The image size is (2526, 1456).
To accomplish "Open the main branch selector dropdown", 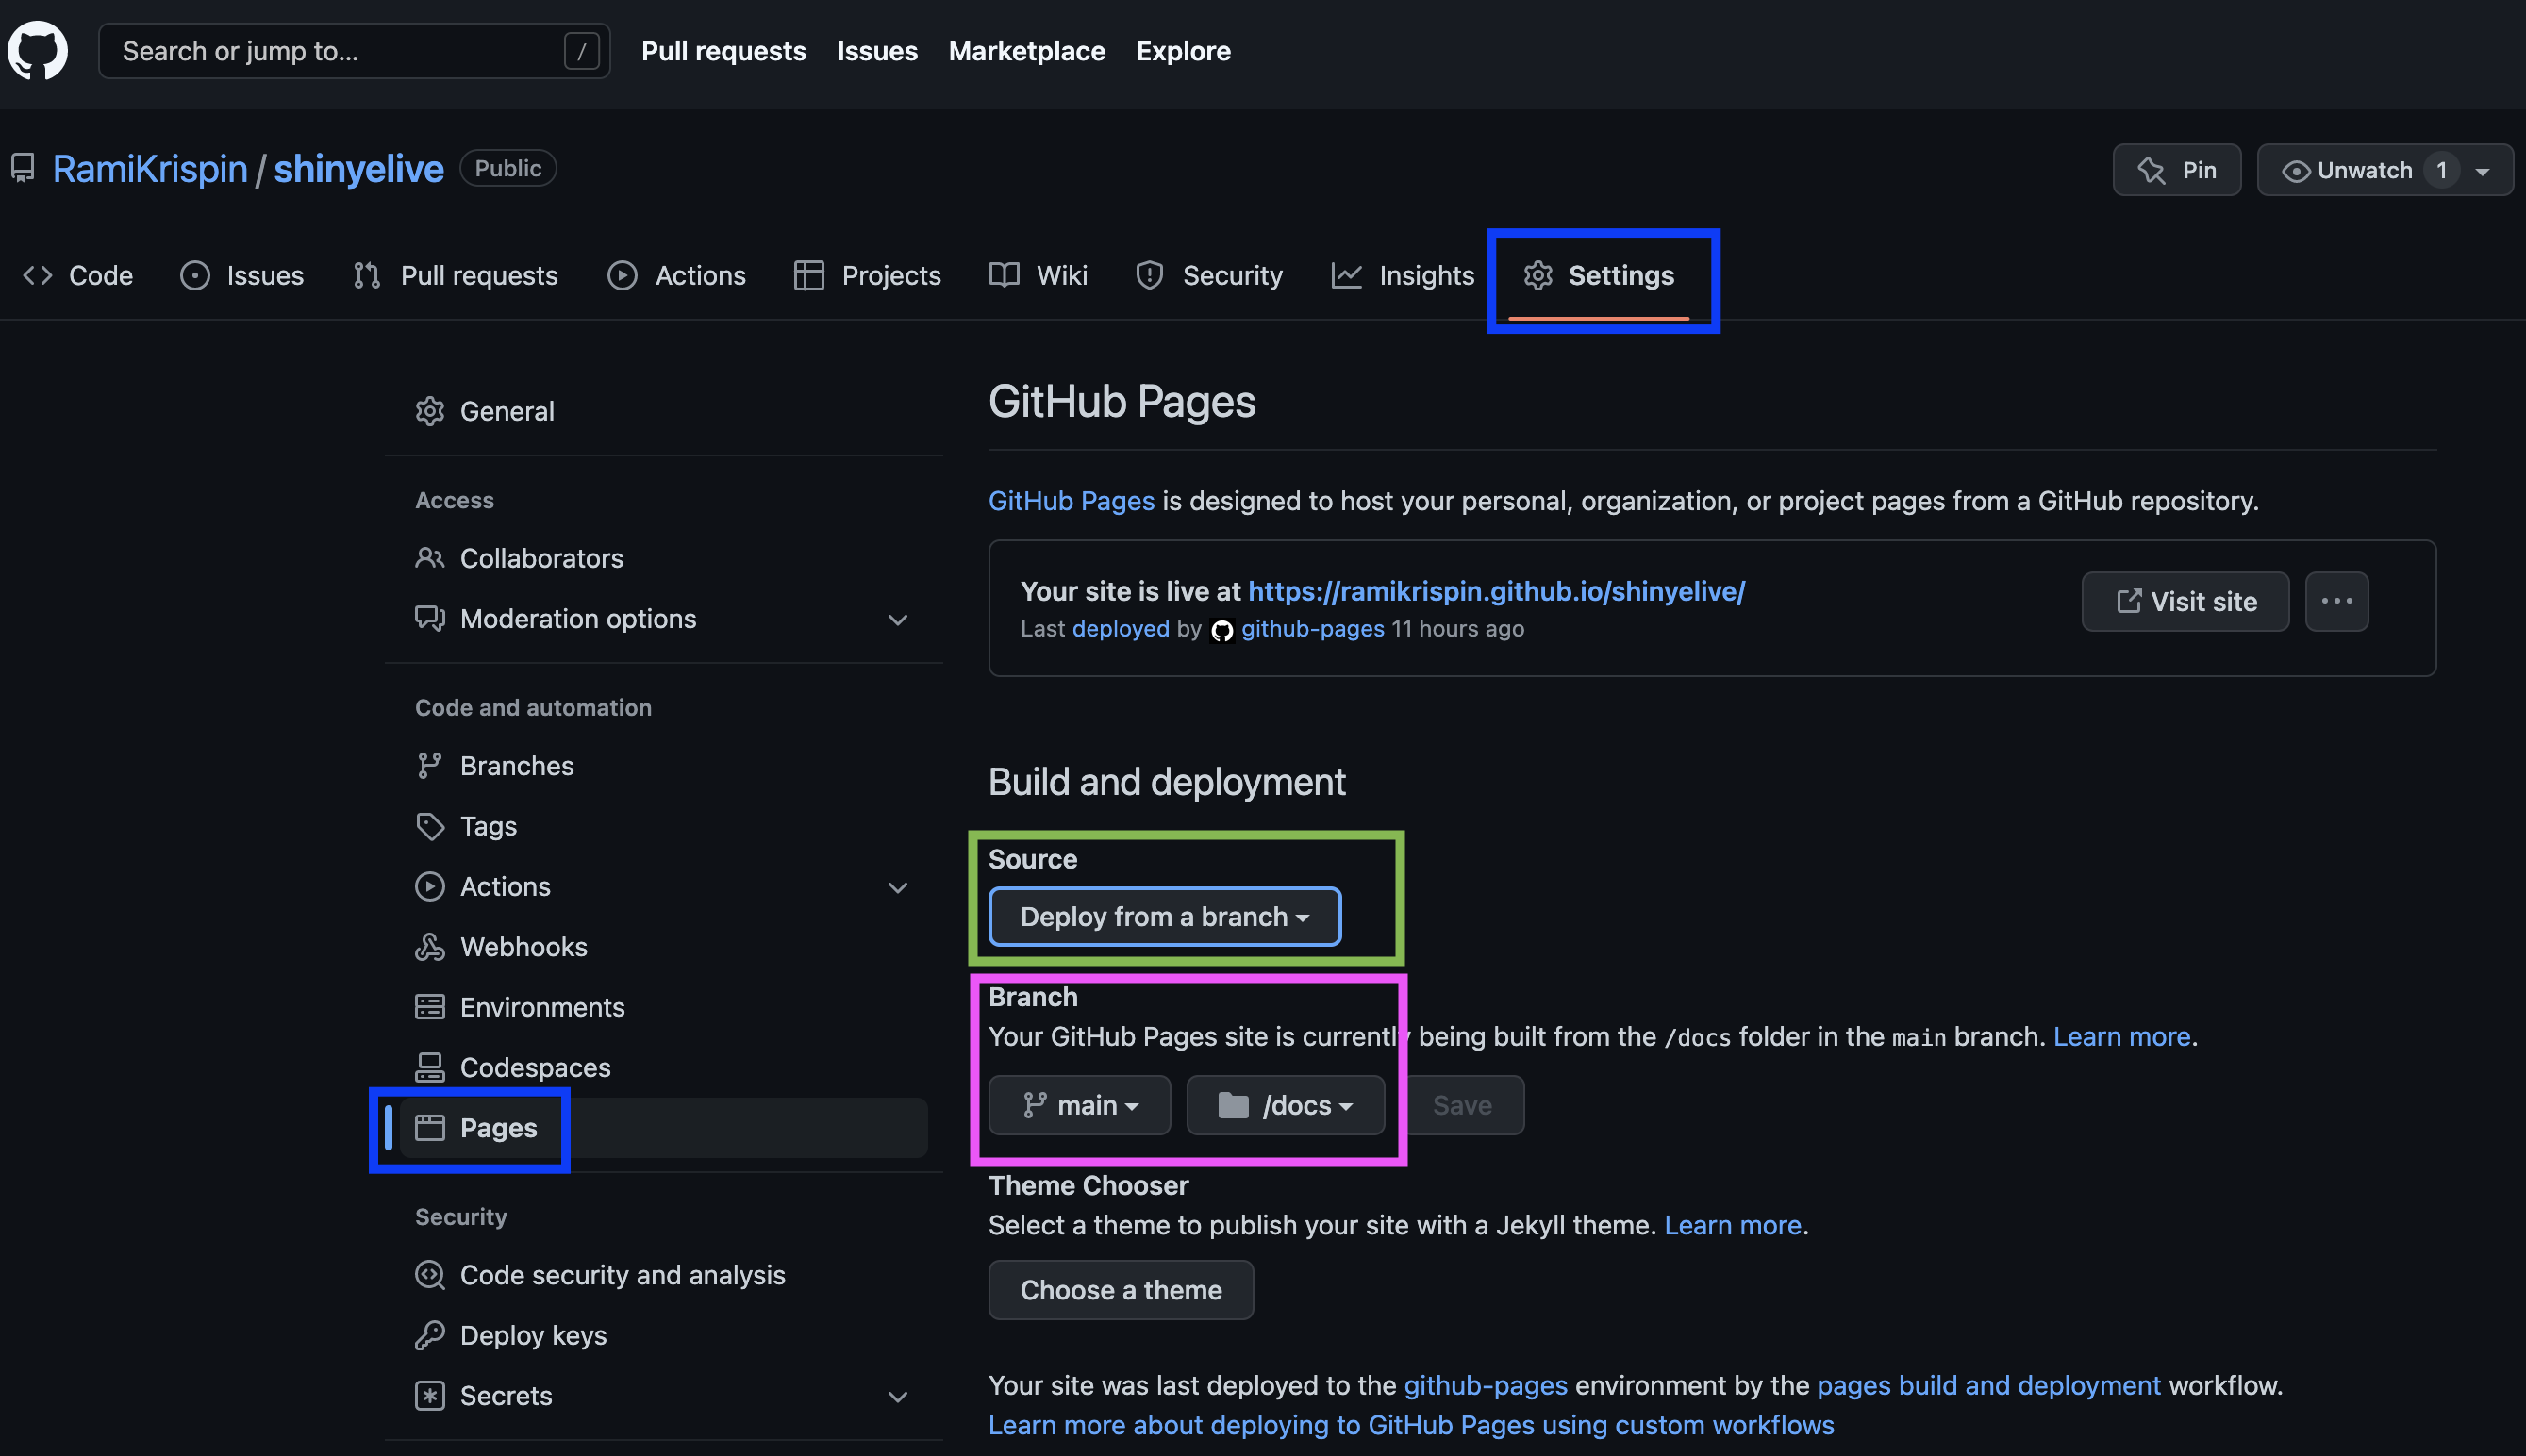I will 1079,1105.
